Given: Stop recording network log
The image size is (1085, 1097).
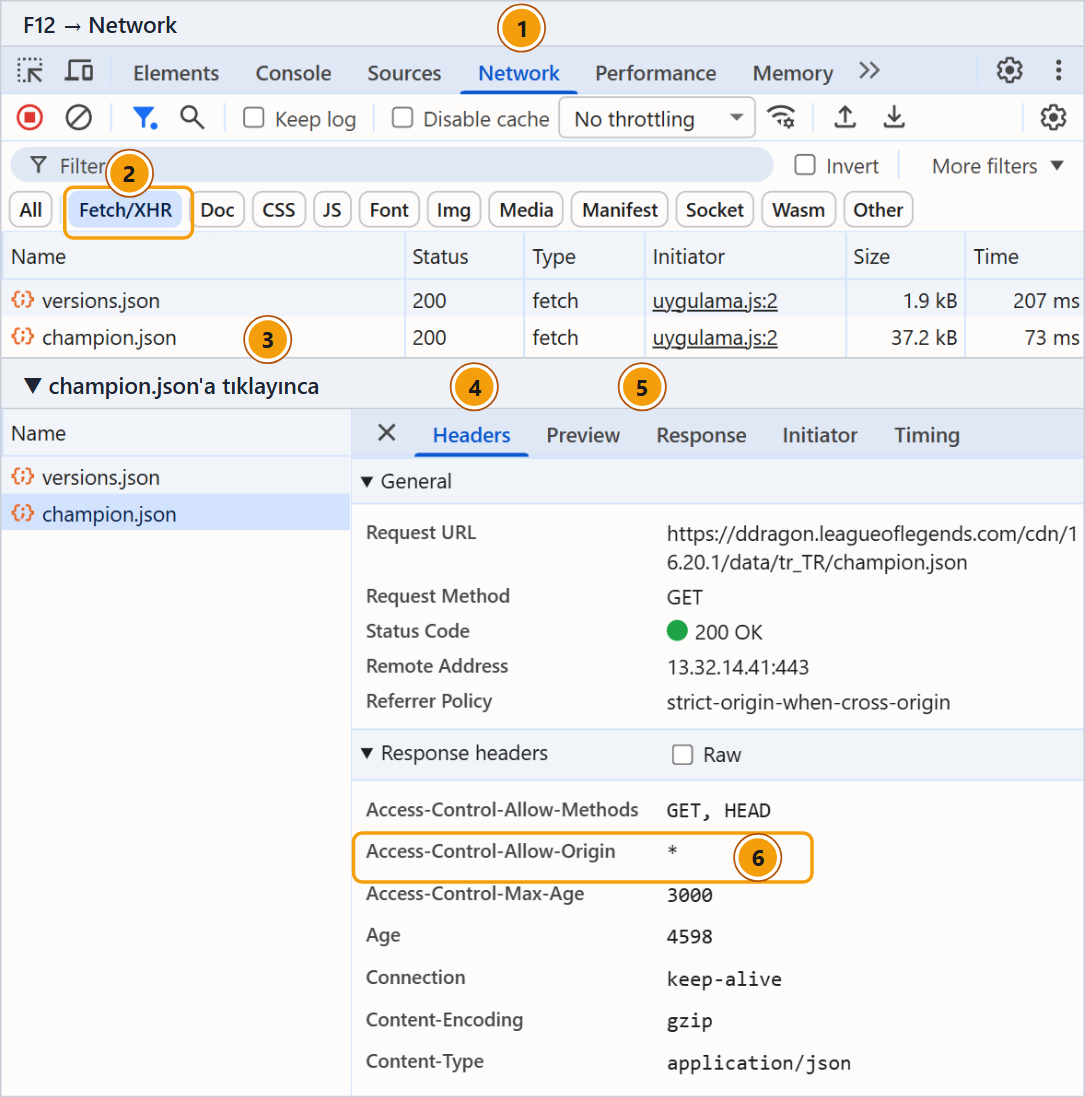Looking at the screenshot, I should pos(30,118).
